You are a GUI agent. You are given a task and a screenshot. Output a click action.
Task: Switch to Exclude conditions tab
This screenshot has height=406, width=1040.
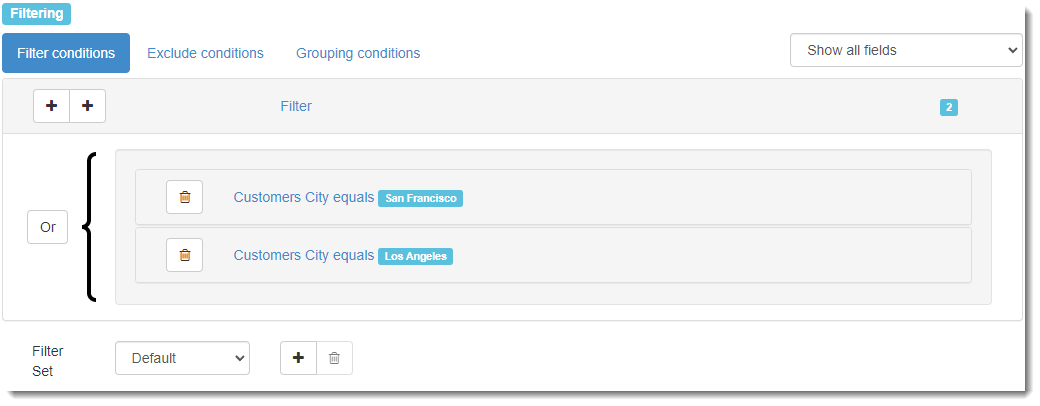tap(205, 53)
